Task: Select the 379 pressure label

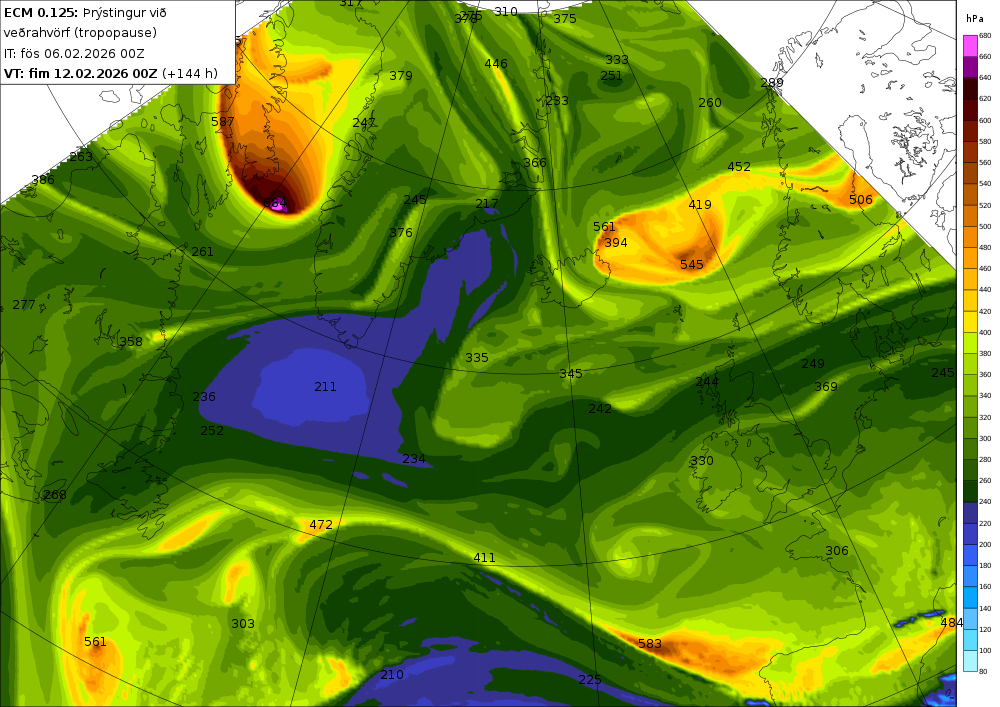Action: pos(401,76)
